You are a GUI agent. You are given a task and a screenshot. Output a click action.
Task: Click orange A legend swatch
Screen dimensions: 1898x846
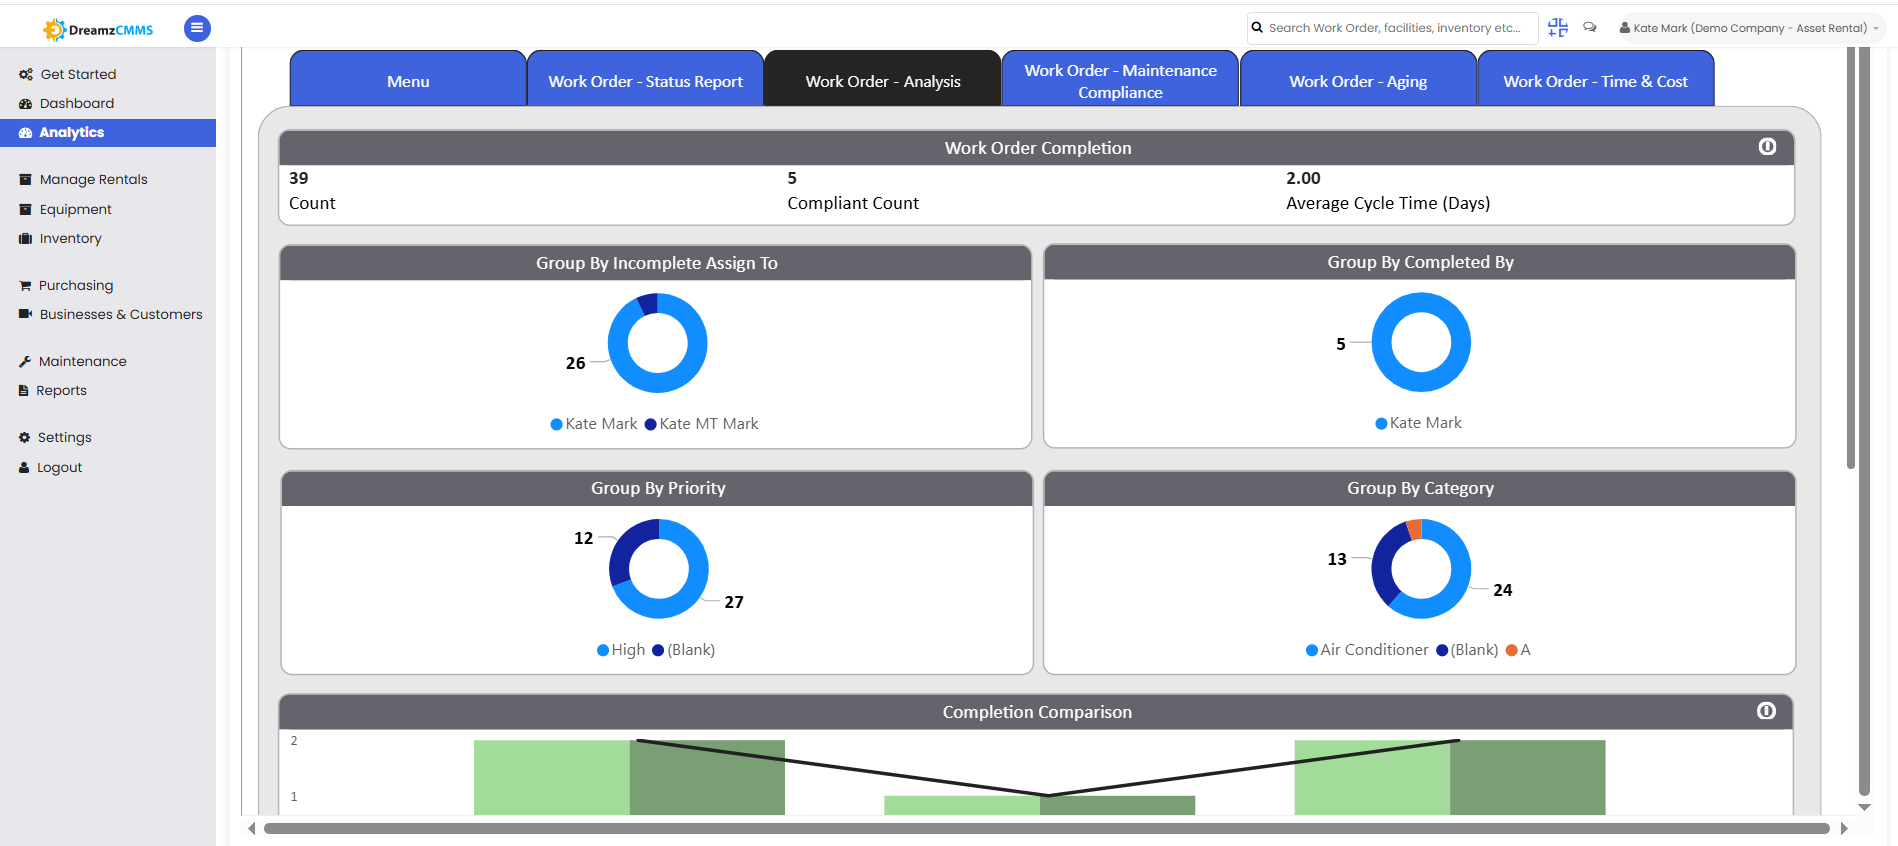coord(1512,650)
